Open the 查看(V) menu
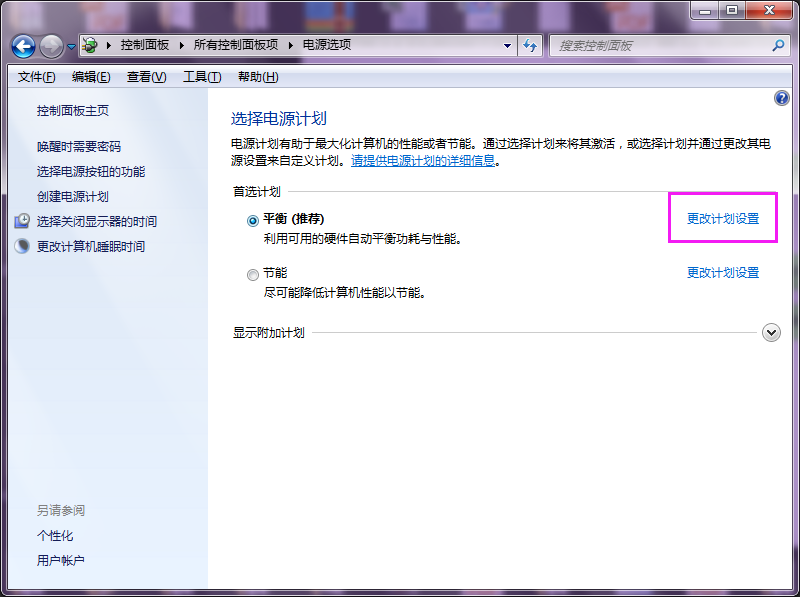Screen dimensions: 800x597 (146, 77)
